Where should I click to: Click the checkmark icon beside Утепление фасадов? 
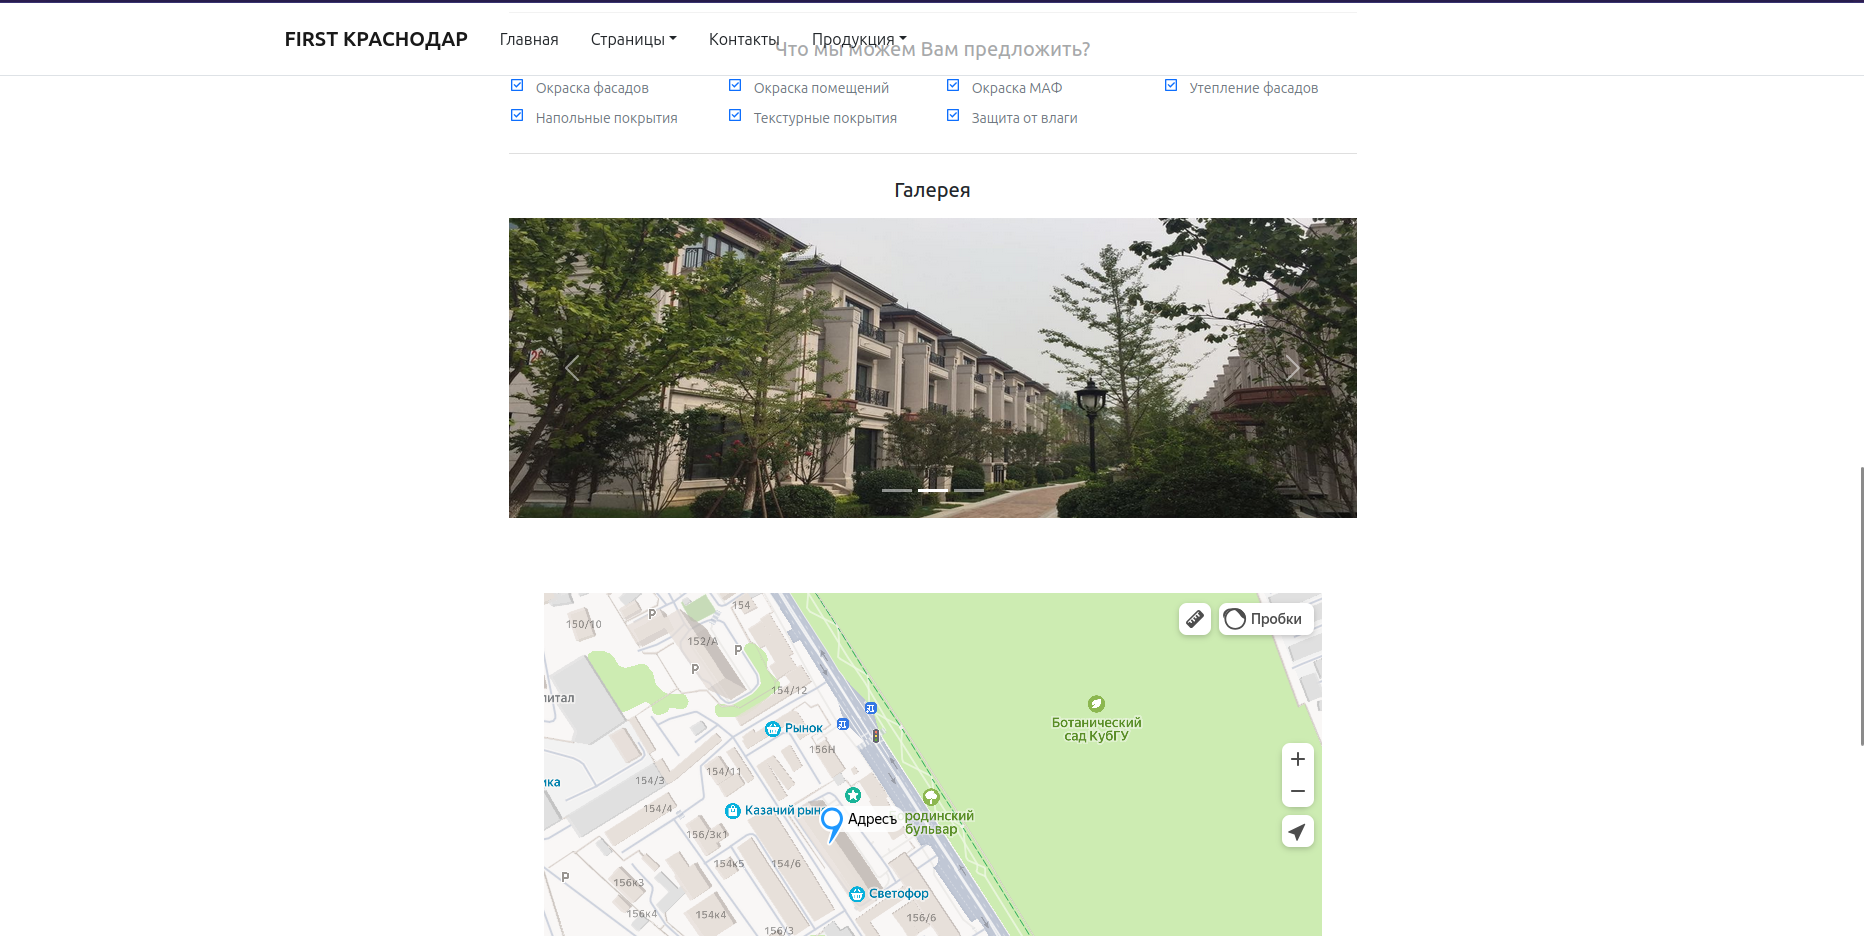(1171, 86)
